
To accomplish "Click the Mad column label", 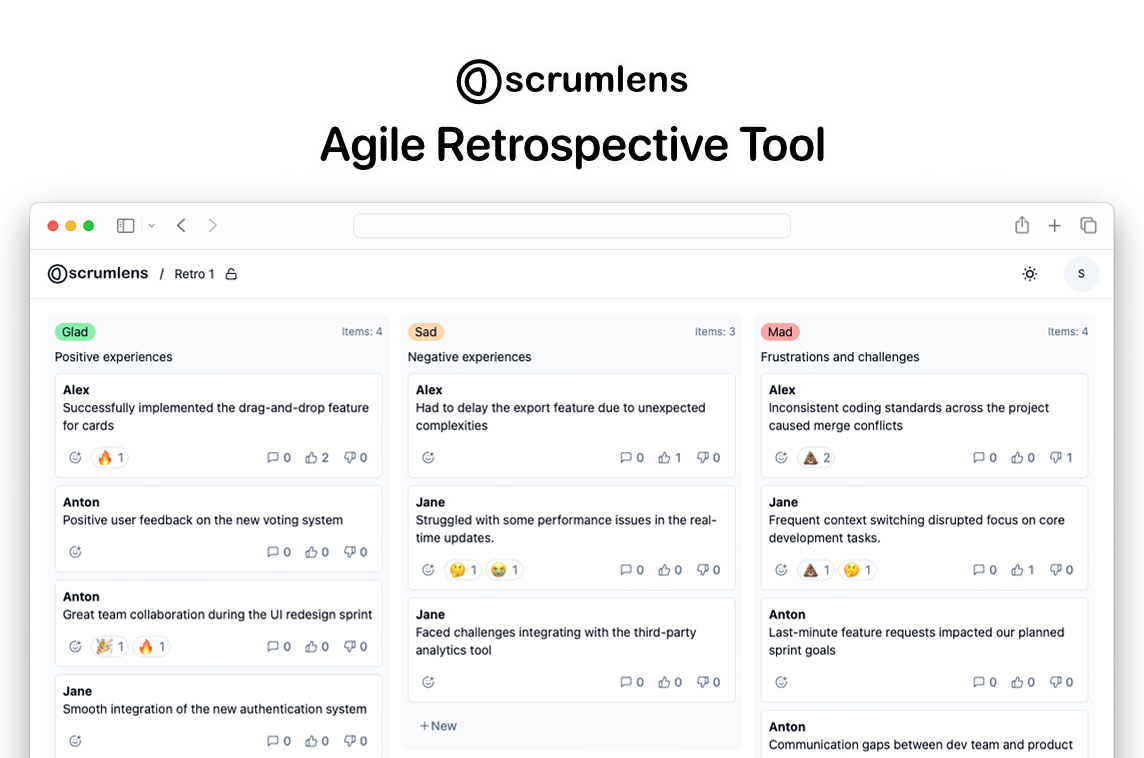I will coord(780,332).
